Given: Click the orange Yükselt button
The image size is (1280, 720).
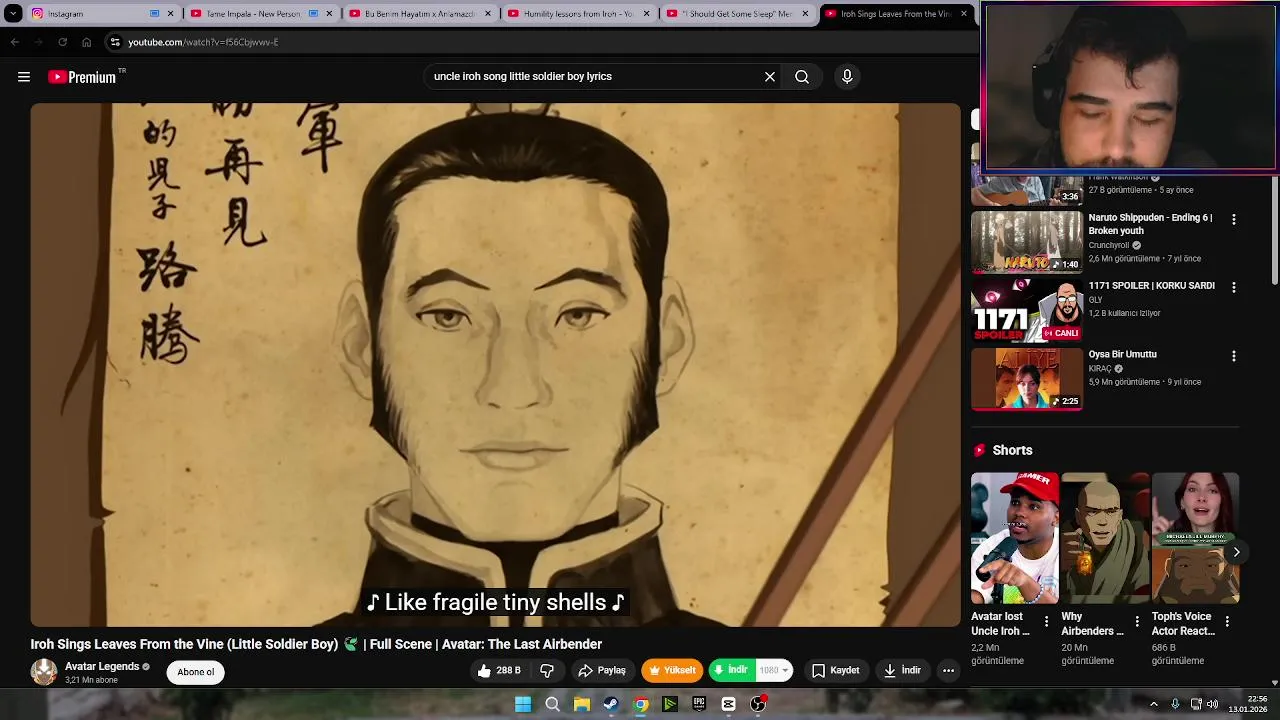Looking at the screenshot, I should [672, 671].
